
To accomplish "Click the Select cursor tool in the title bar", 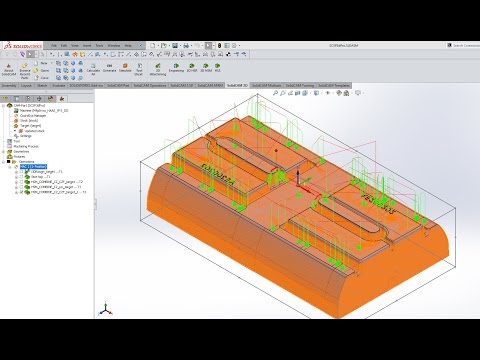I will [208, 46].
